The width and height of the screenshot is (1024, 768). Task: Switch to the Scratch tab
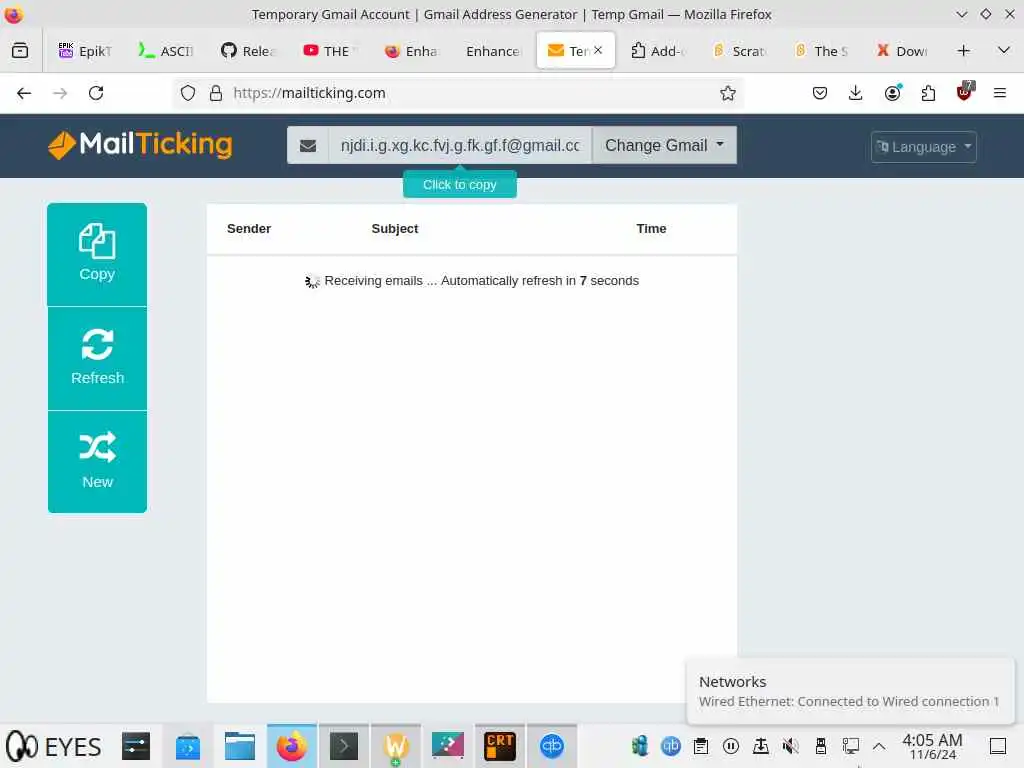click(739, 51)
